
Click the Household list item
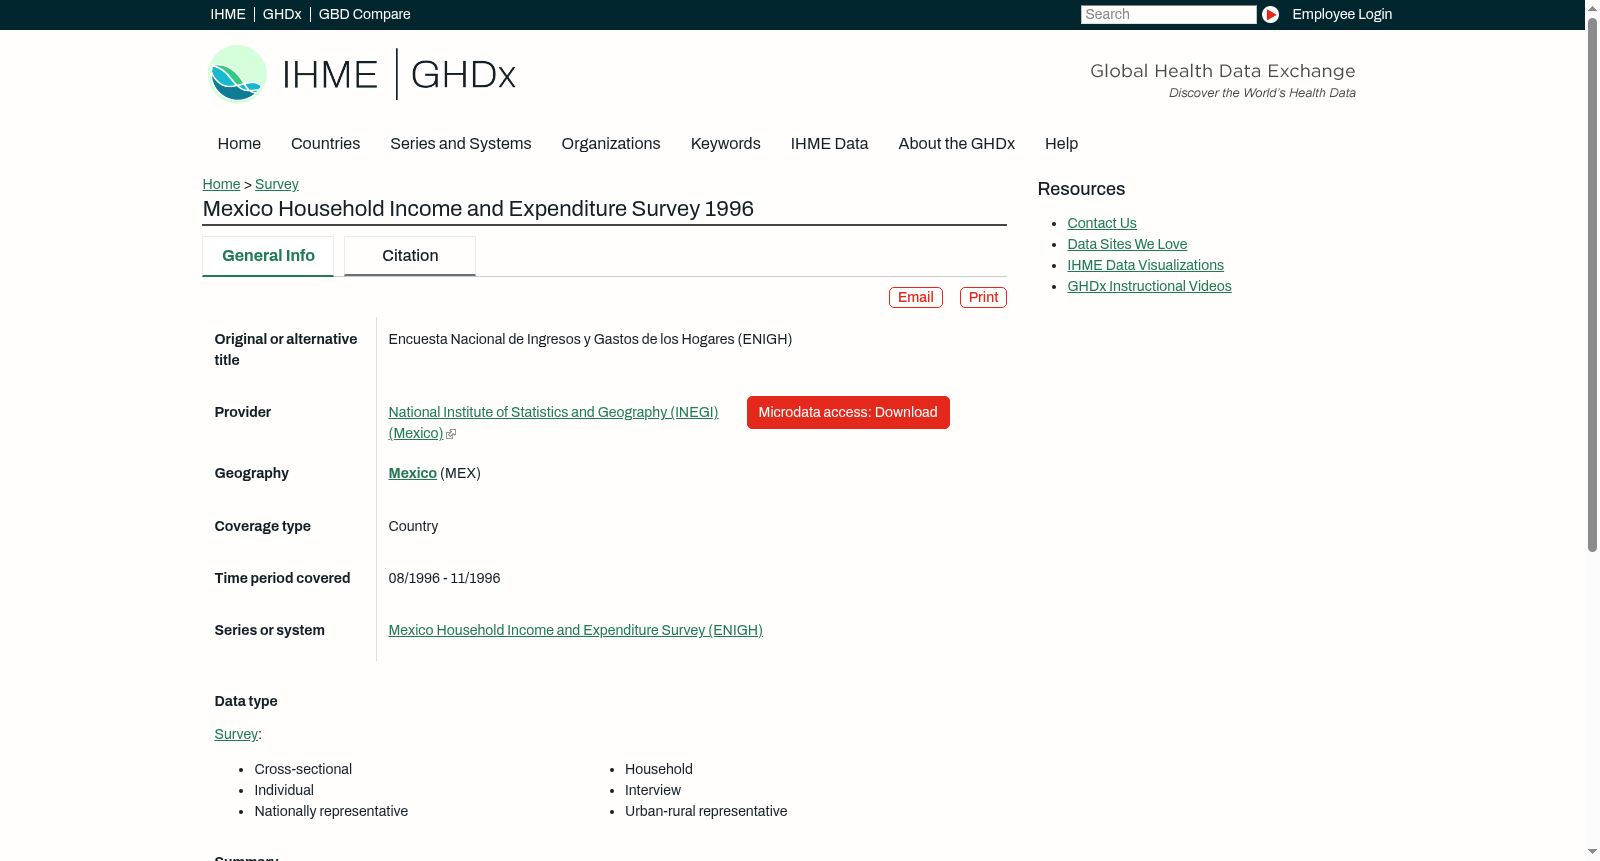659,769
